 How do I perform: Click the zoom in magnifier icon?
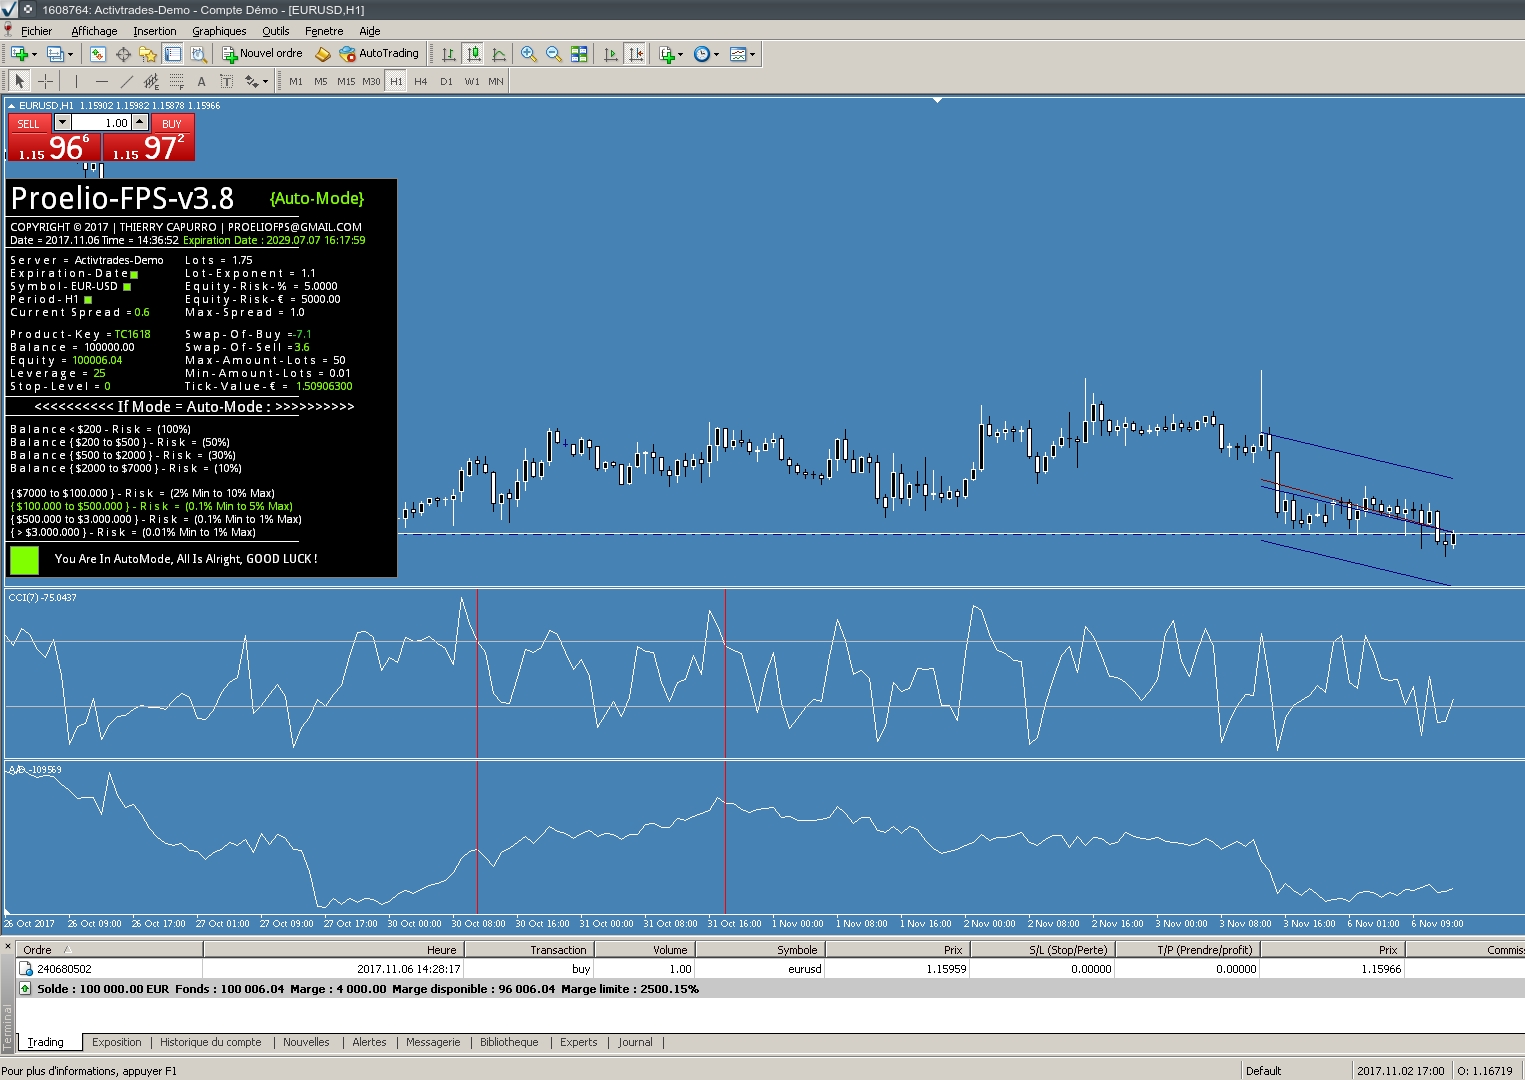pyautogui.click(x=528, y=54)
